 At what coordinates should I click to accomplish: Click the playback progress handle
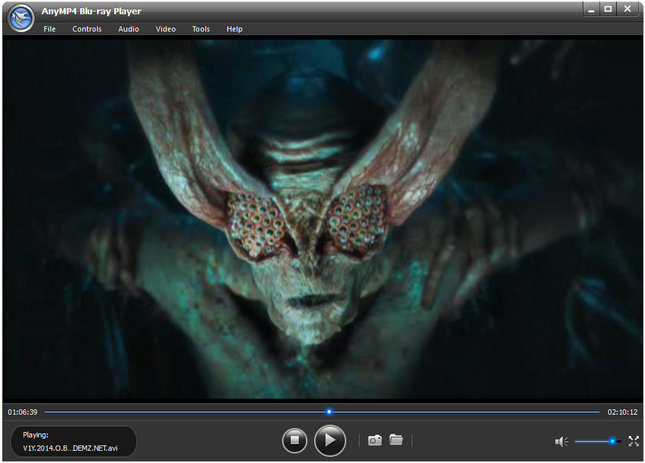point(329,412)
